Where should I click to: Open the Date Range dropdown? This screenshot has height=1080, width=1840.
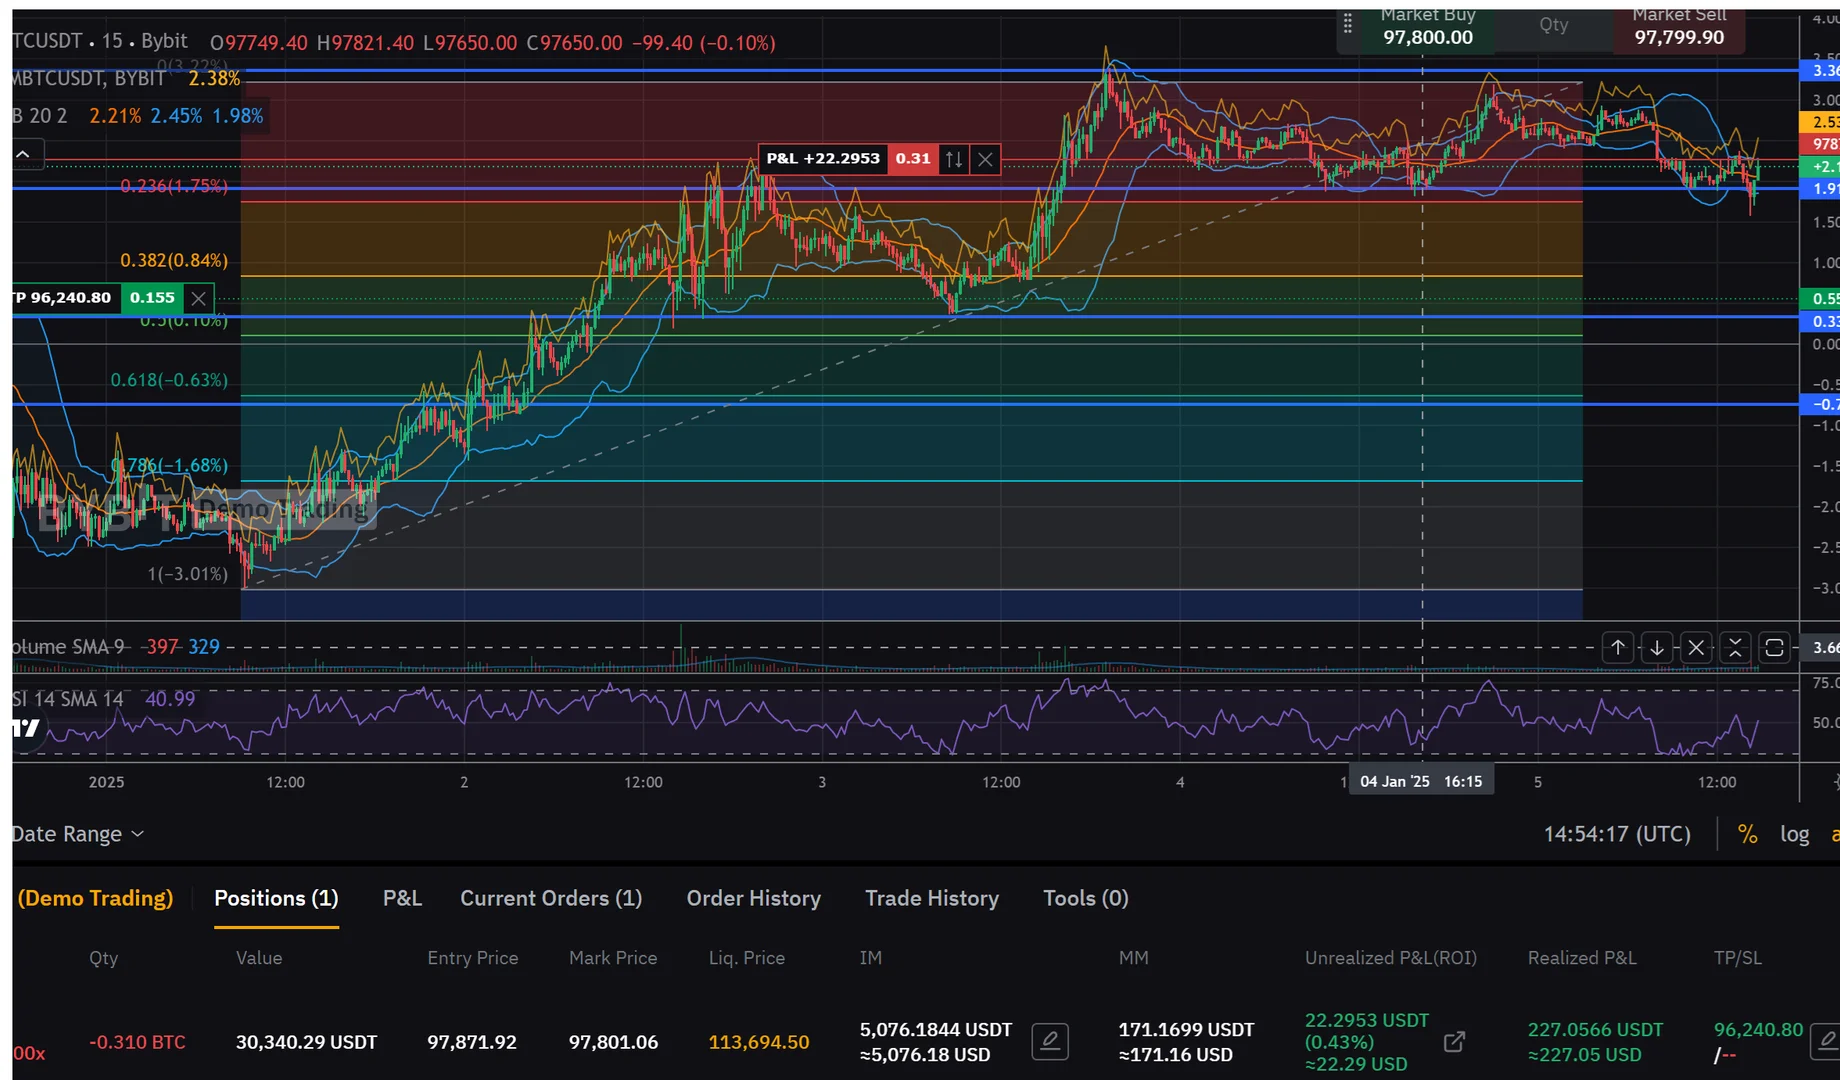pos(77,834)
